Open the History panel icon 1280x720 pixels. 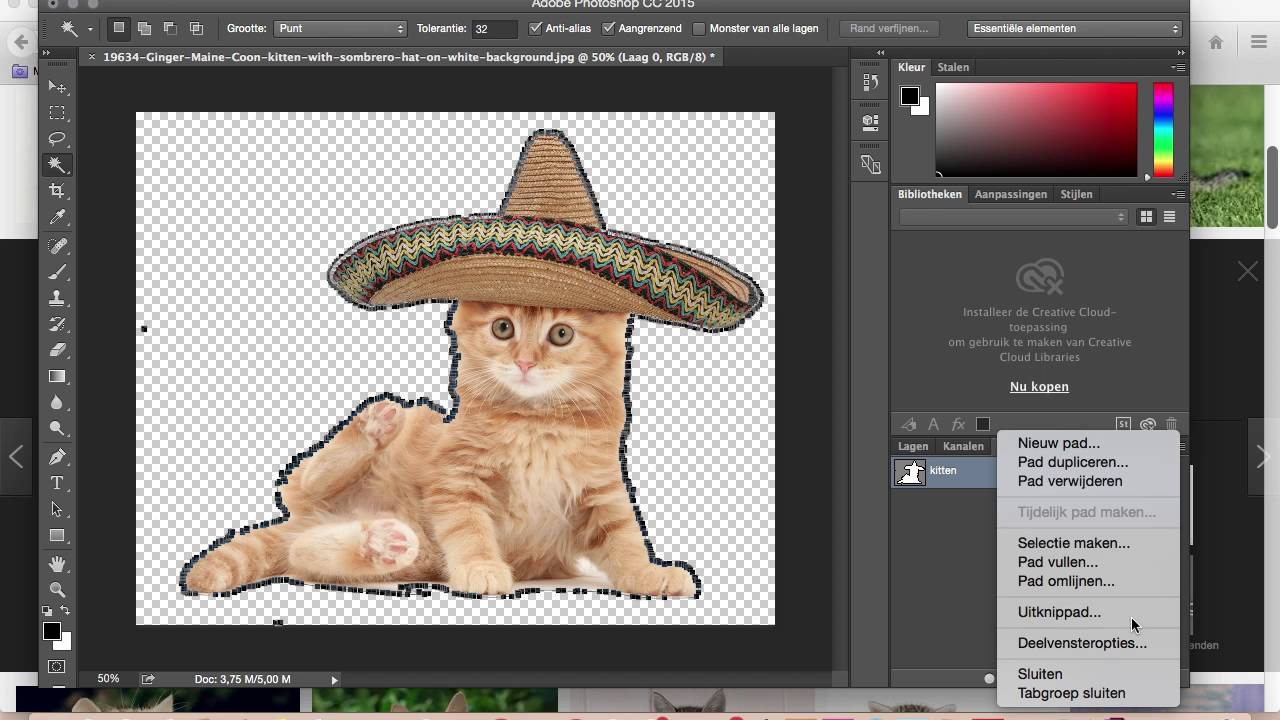click(870, 83)
